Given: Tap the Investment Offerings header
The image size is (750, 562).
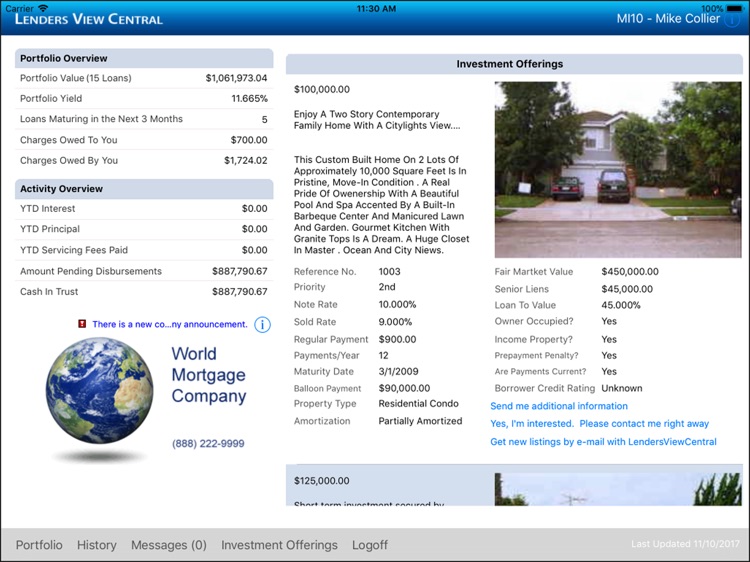Looking at the screenshot, I should [x=514, y=64].
